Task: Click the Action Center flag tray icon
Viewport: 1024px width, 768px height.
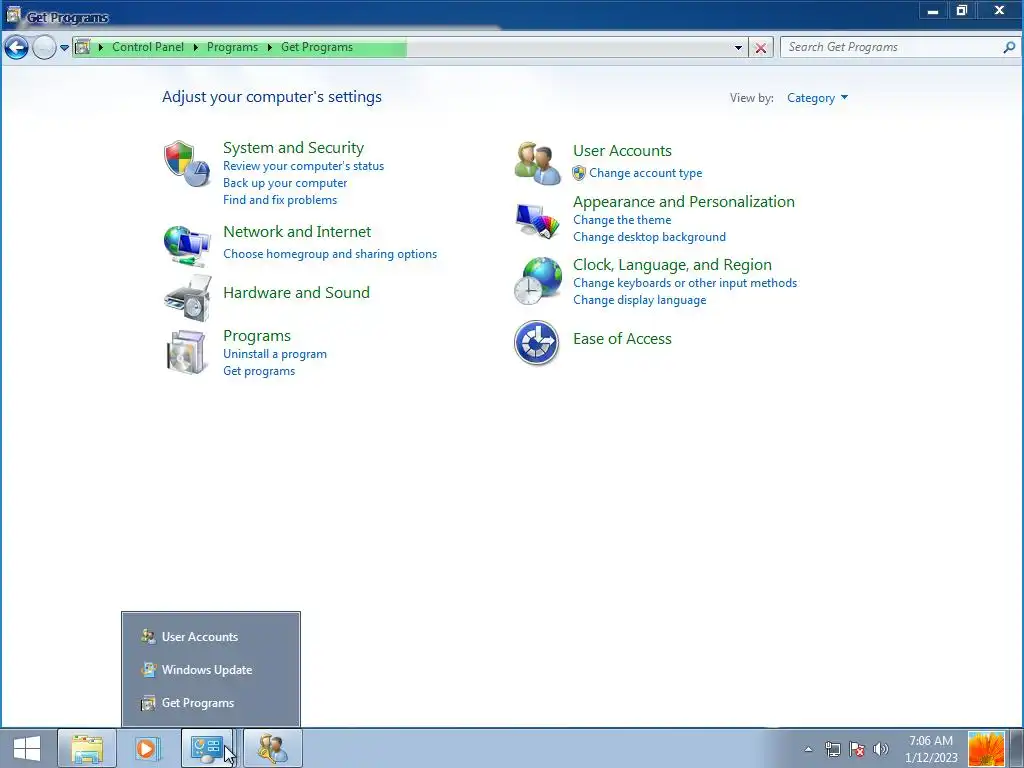Action: 857,749
